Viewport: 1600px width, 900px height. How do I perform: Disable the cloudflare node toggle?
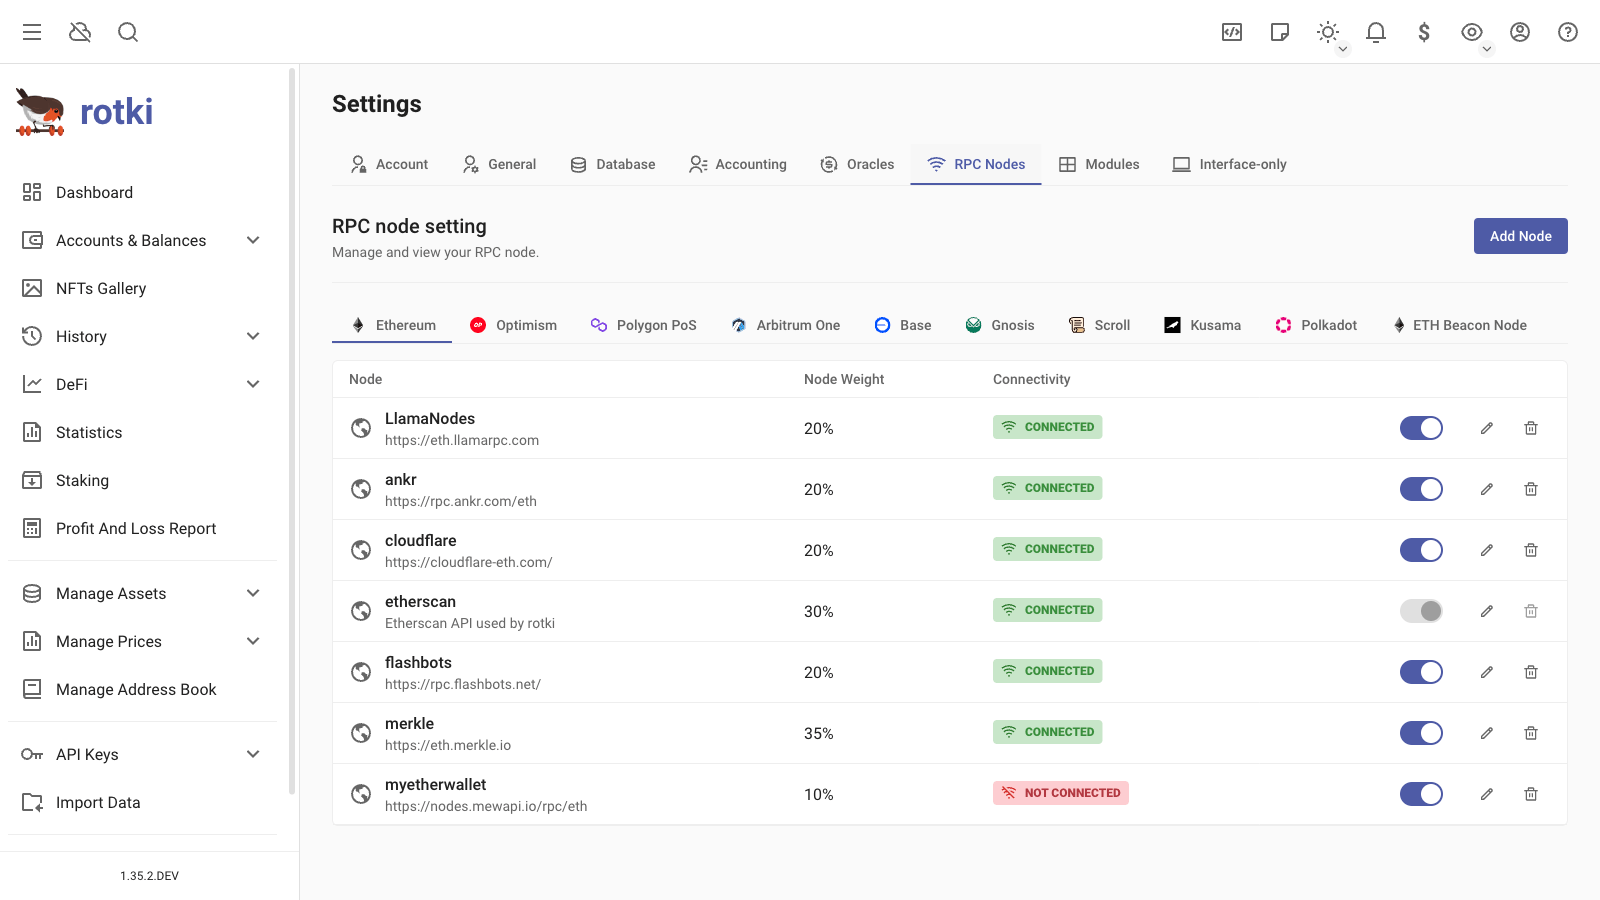[1421, 550]
